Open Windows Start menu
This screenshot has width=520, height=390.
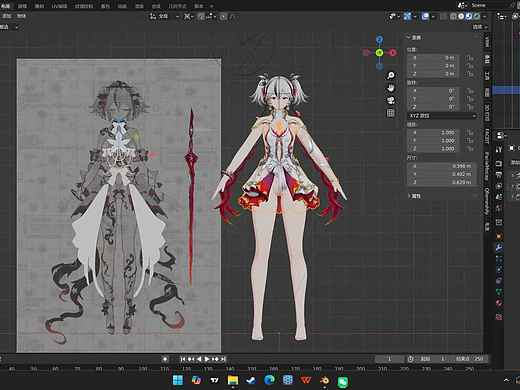point(178,380)
